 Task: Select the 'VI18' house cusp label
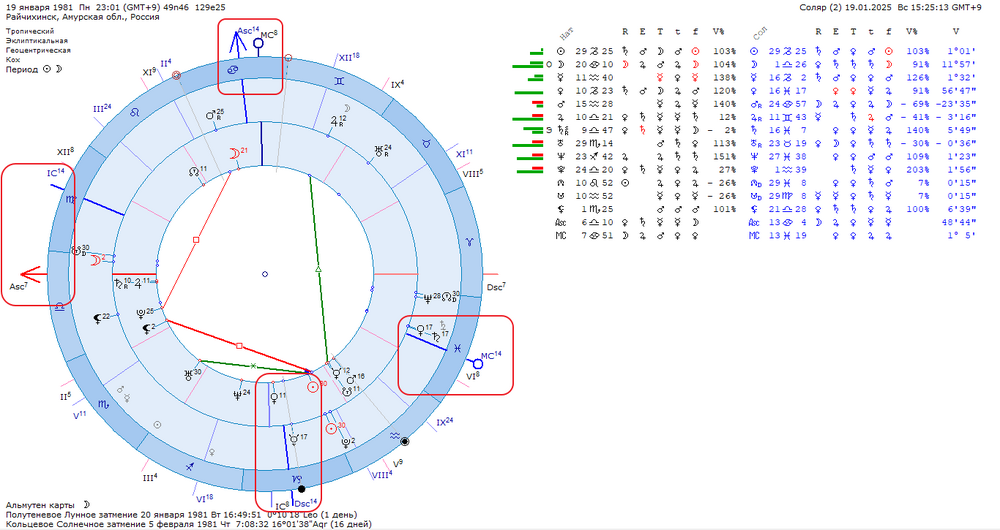(x=204, y=499)
